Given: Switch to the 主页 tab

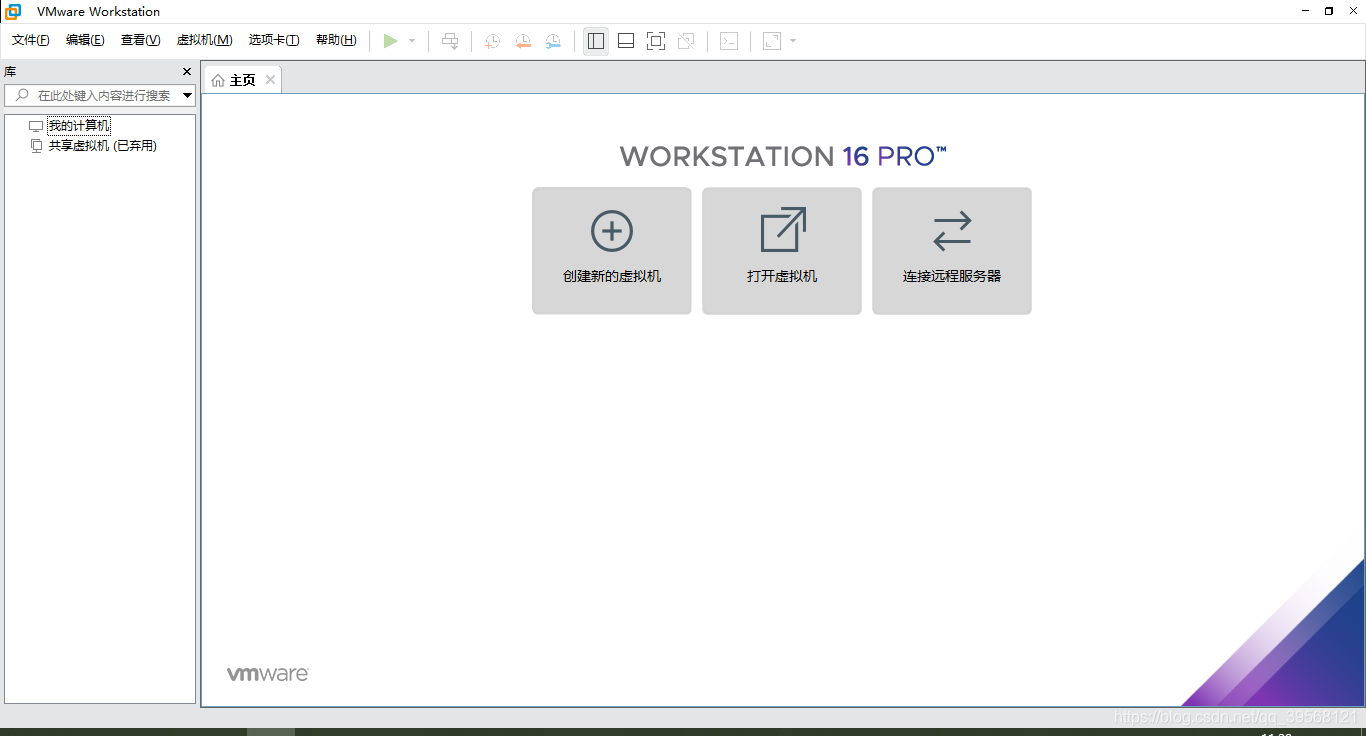Looking at the screenshot, I should [240, 79].
